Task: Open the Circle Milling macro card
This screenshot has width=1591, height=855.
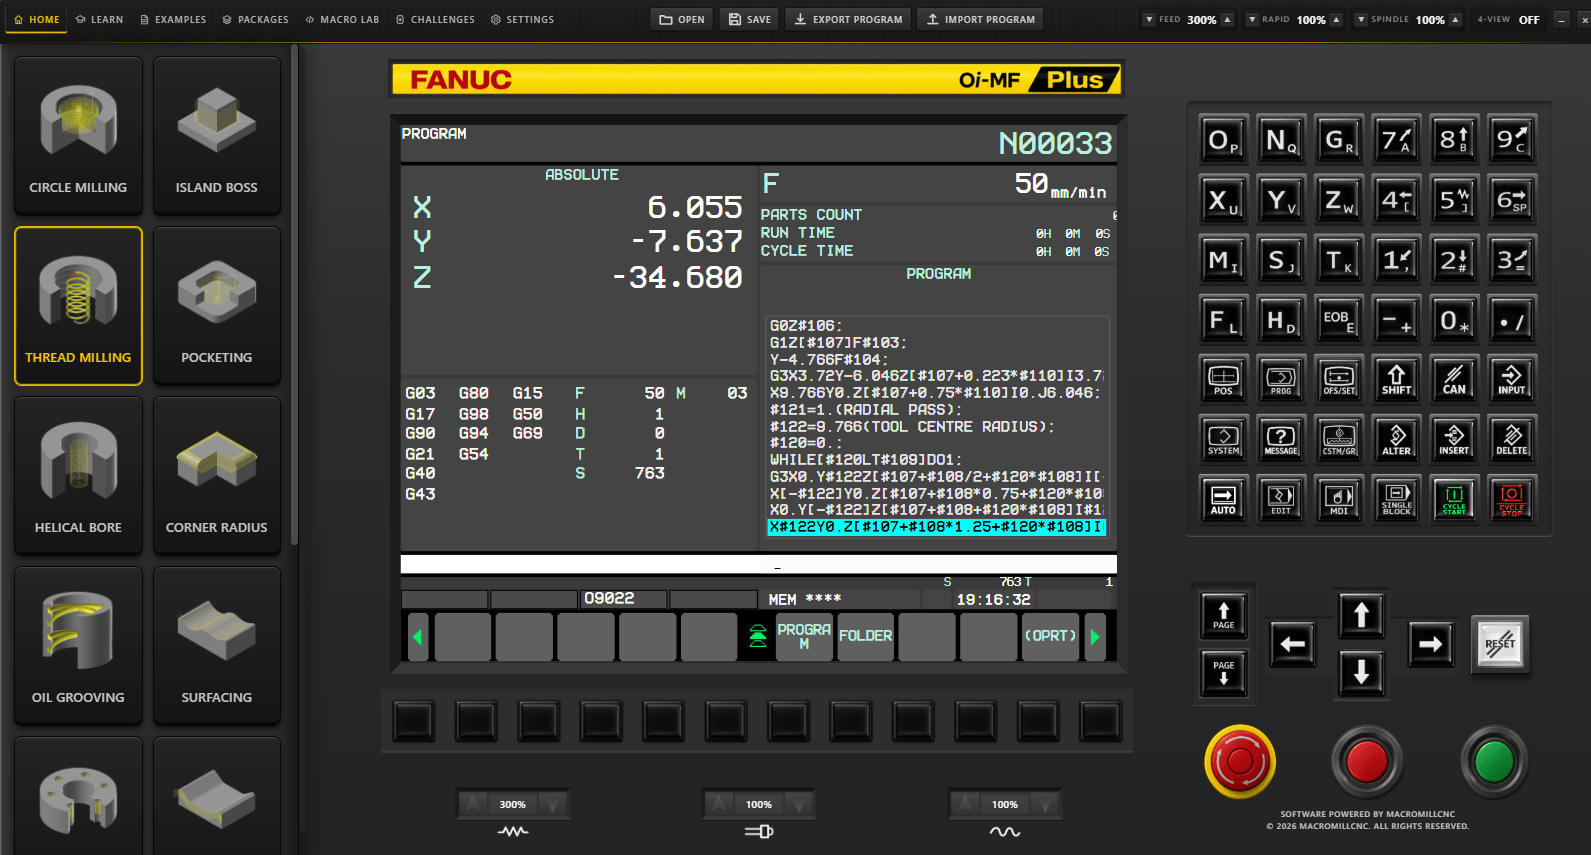Action: click(78, 135)
